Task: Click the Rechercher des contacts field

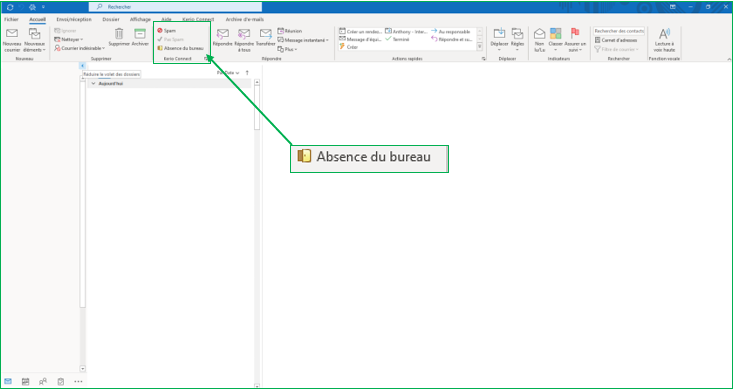Action: 619,31
